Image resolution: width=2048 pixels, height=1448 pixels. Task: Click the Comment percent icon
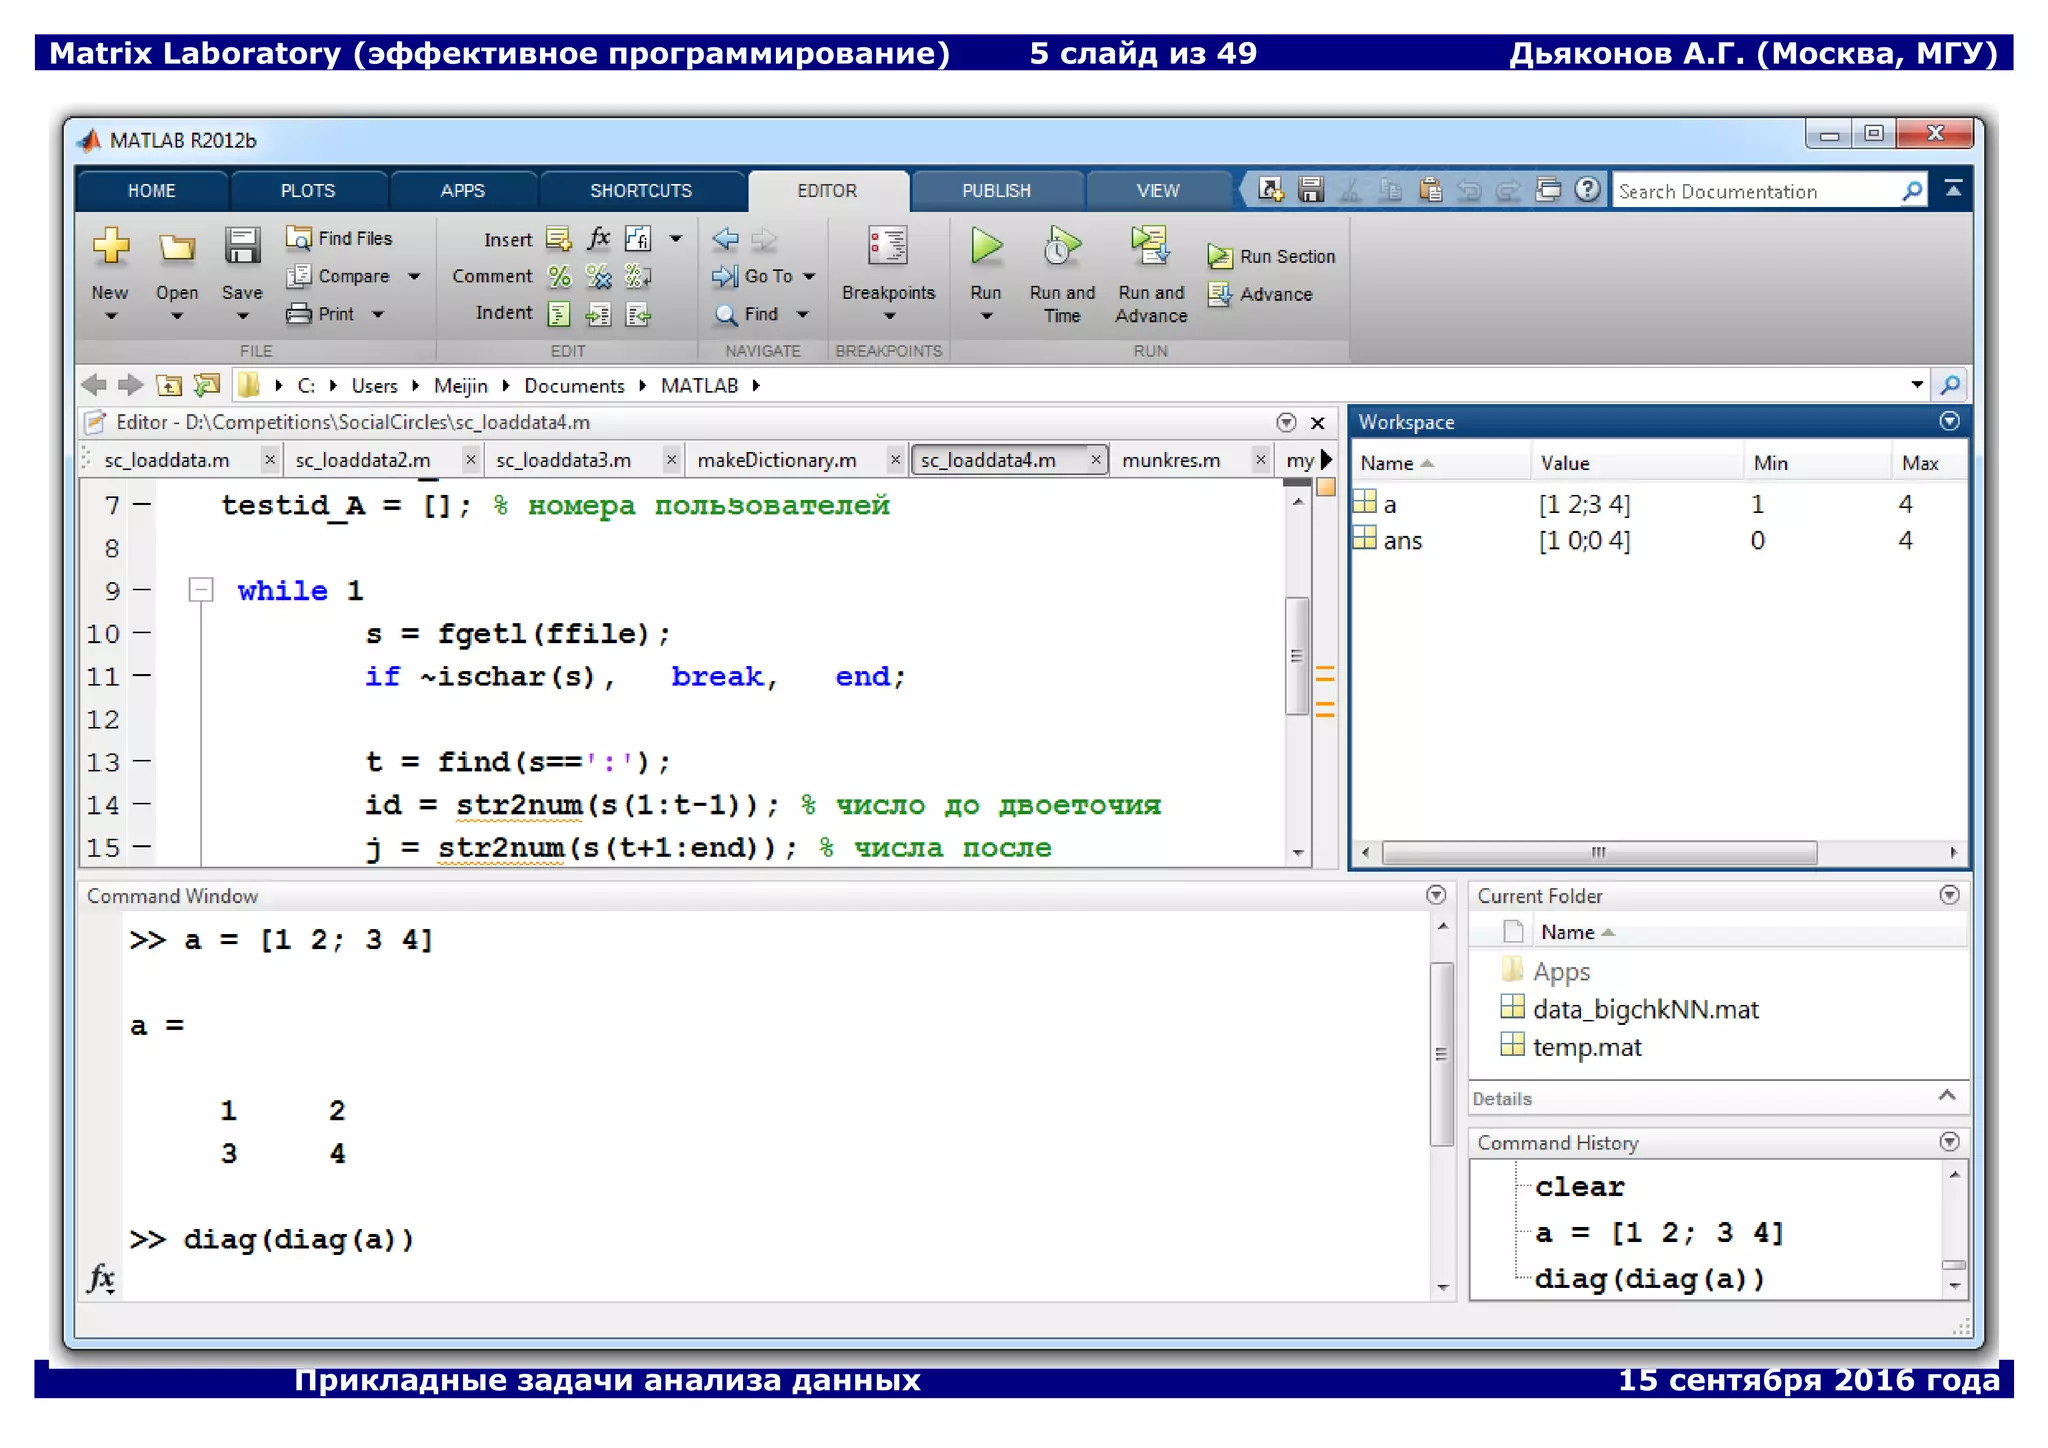559,277
